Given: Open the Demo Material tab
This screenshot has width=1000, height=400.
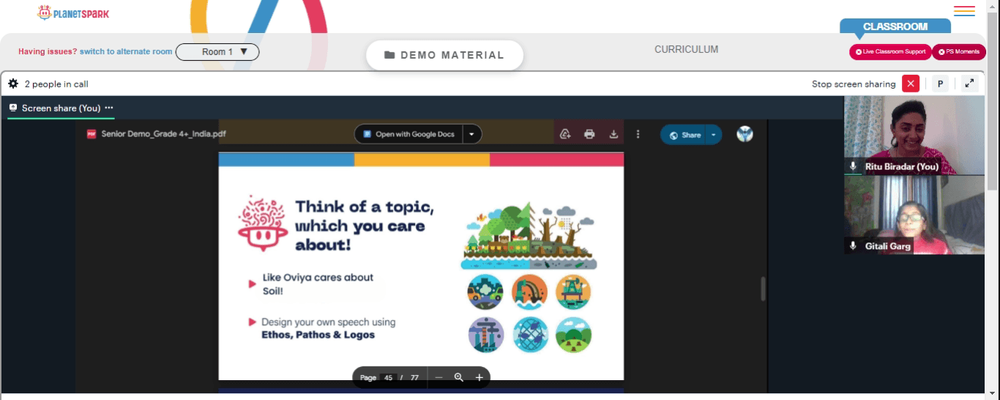Looking at the screenshot, I should coord(445,55).
